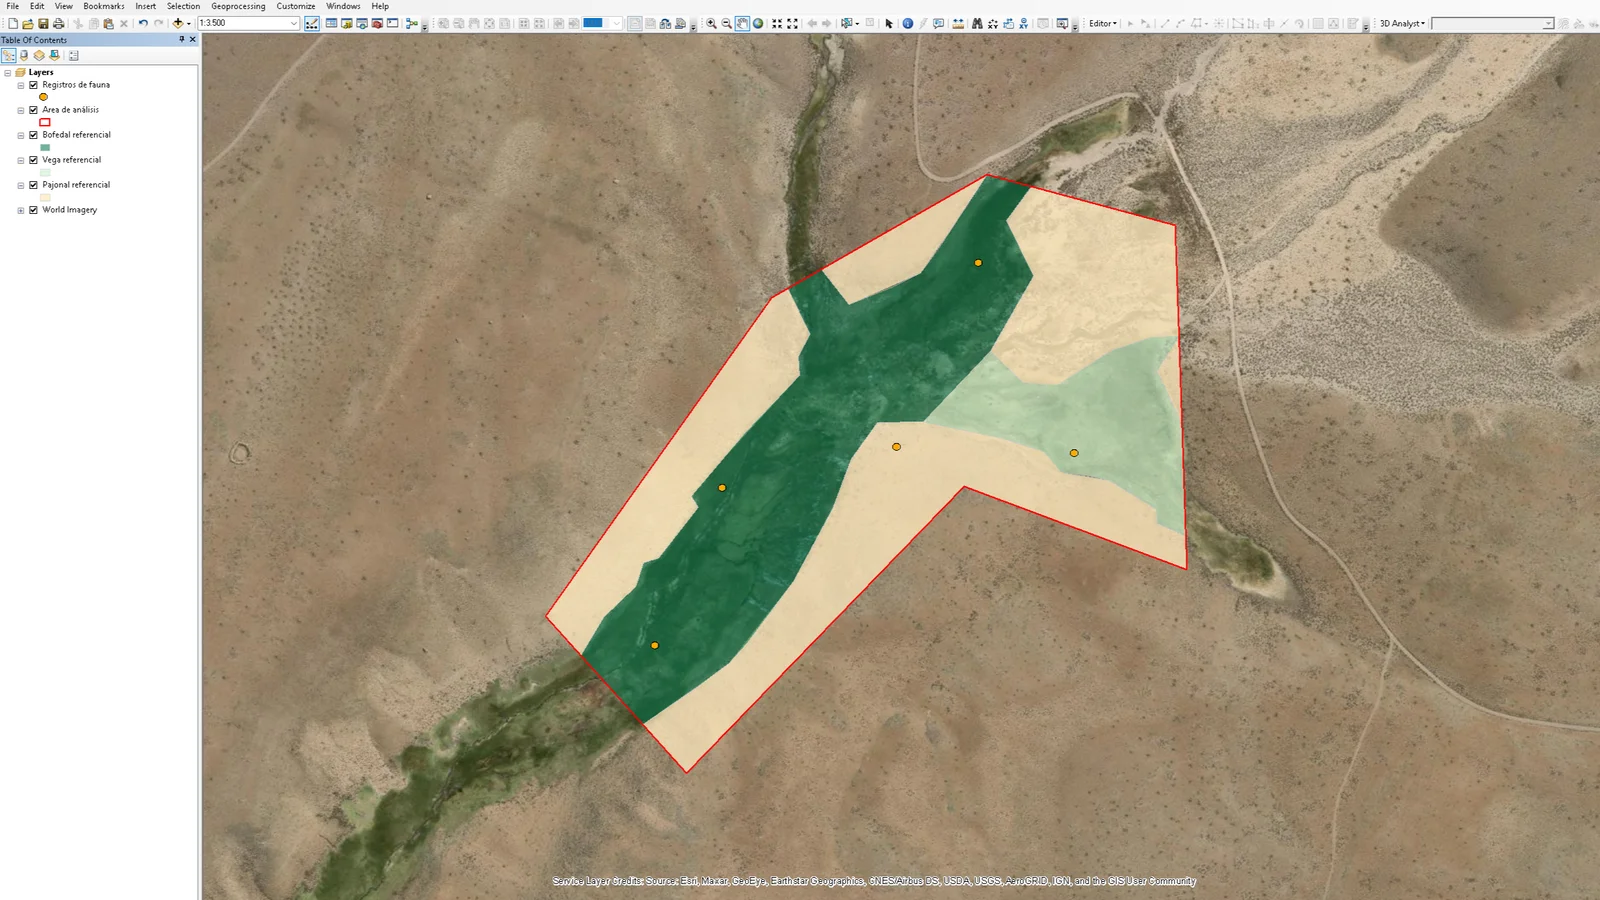
Task: Expand the World Imagery layer
Action: (21, 210)
